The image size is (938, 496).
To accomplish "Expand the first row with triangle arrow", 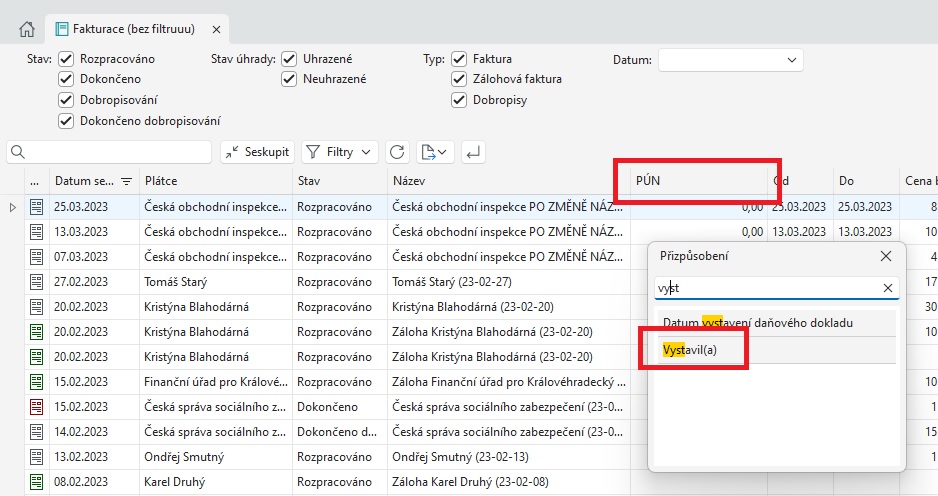I will [13, 207].
